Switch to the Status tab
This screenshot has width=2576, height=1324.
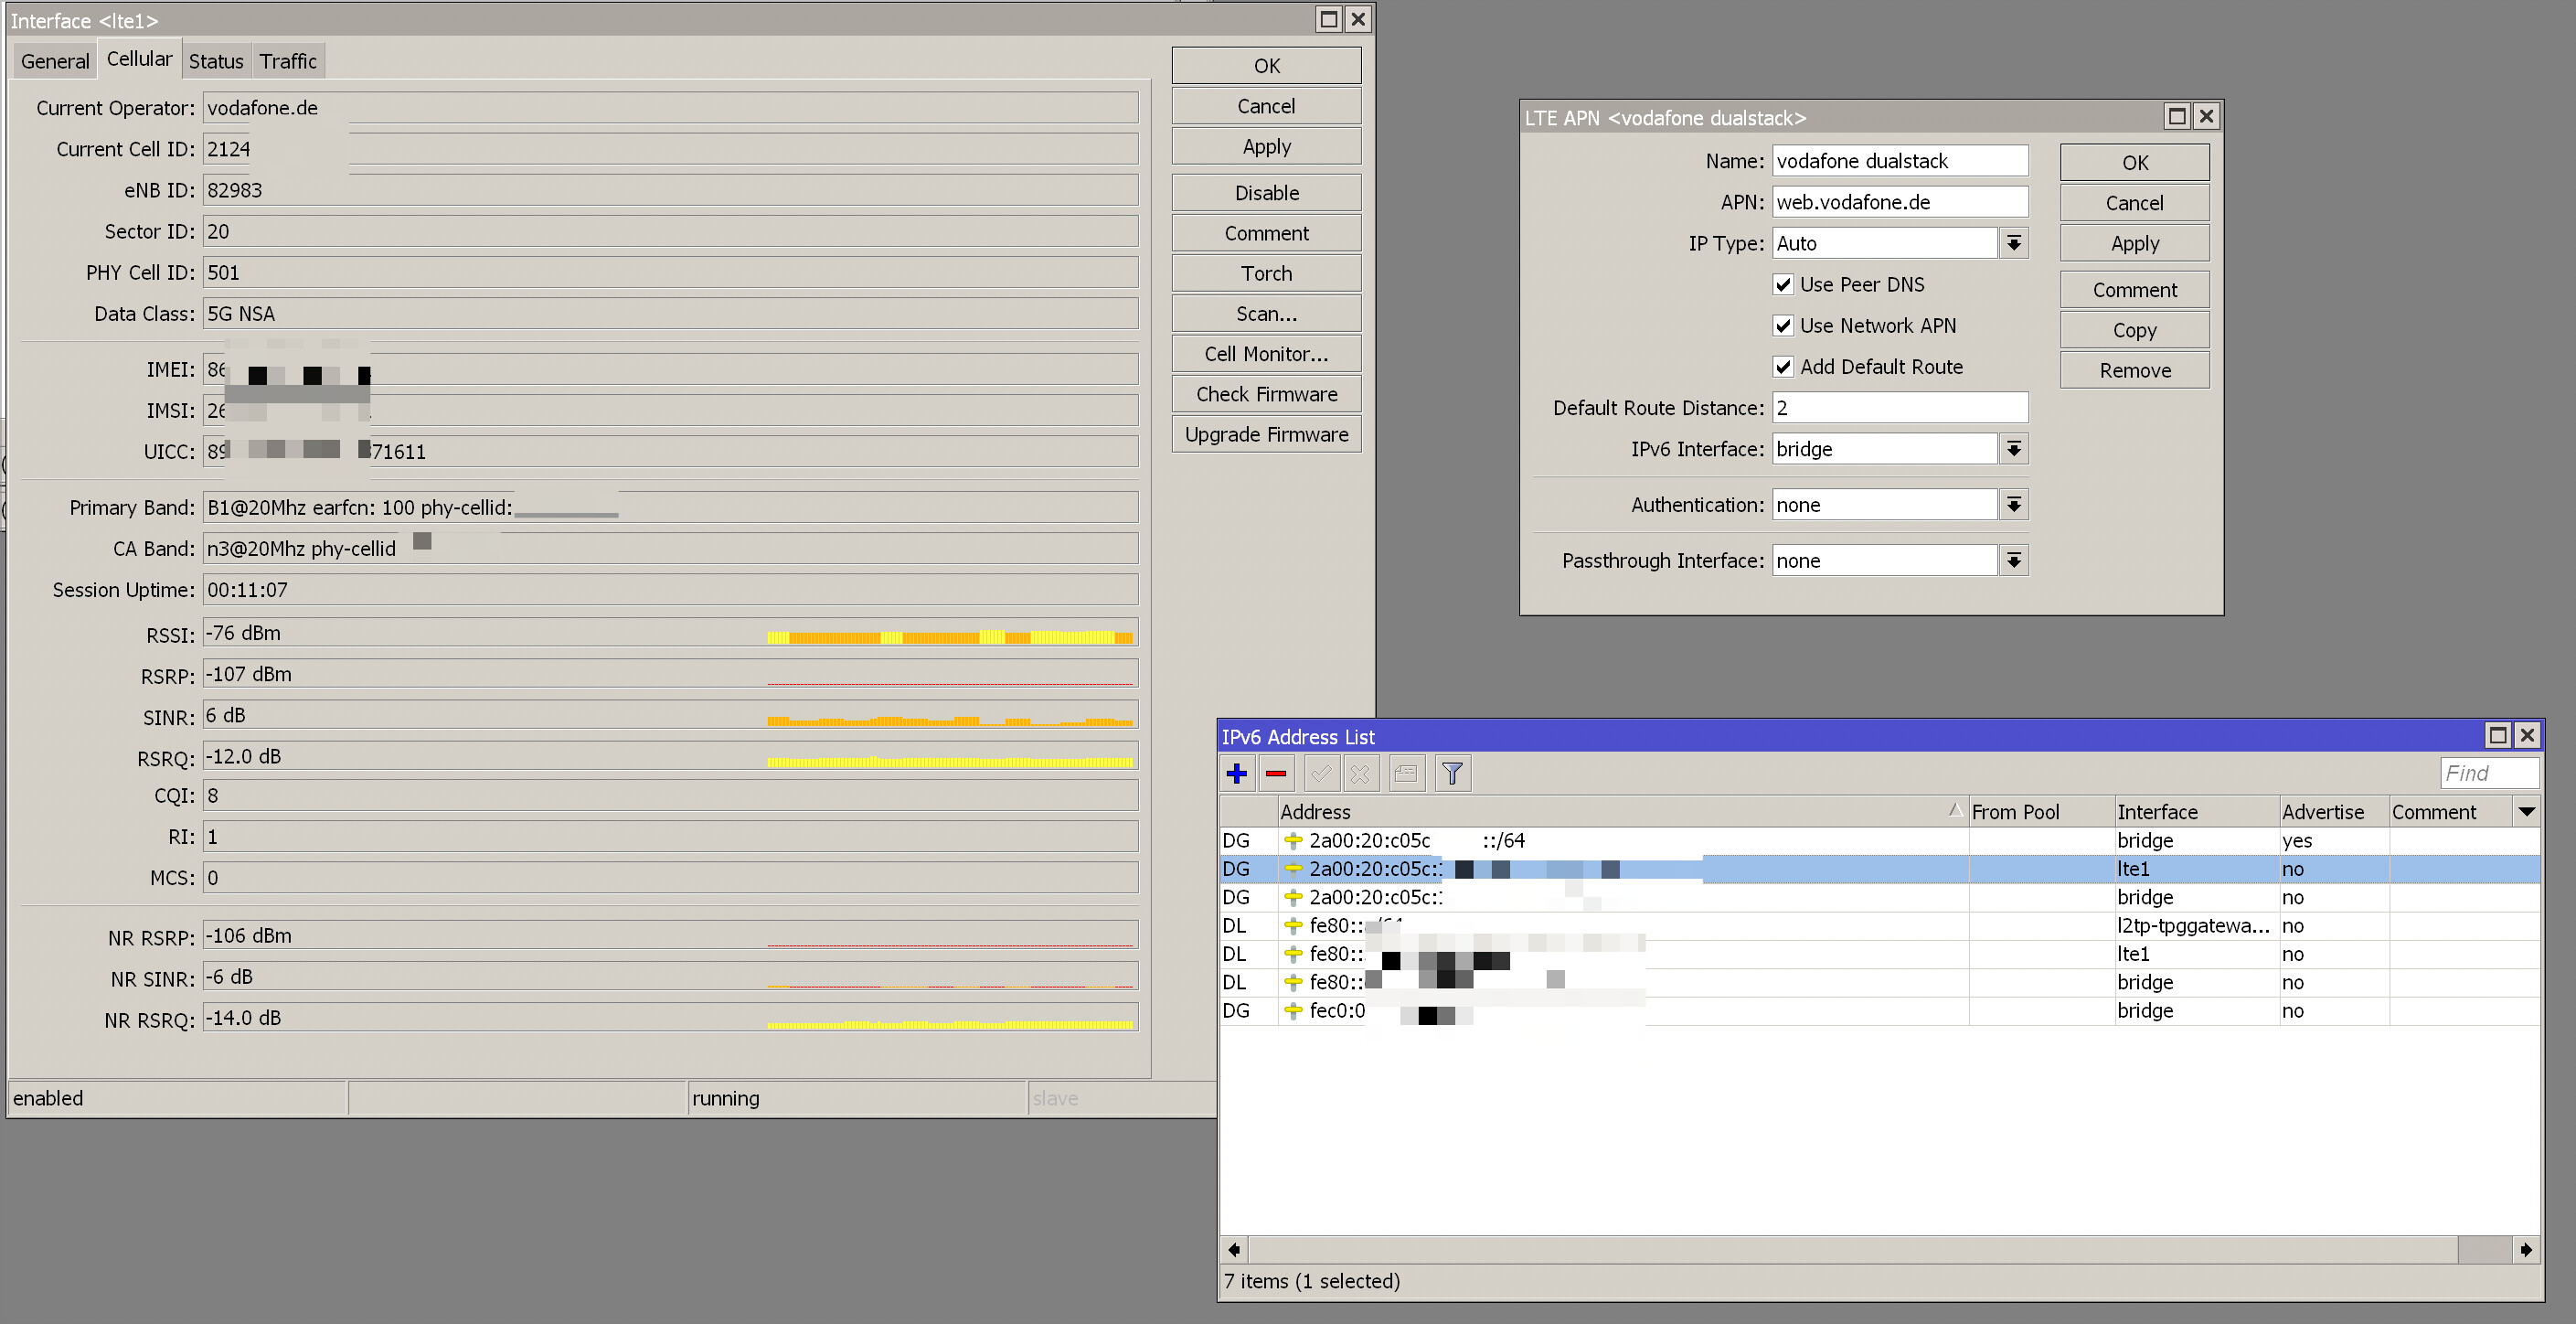tap(216, 61)
